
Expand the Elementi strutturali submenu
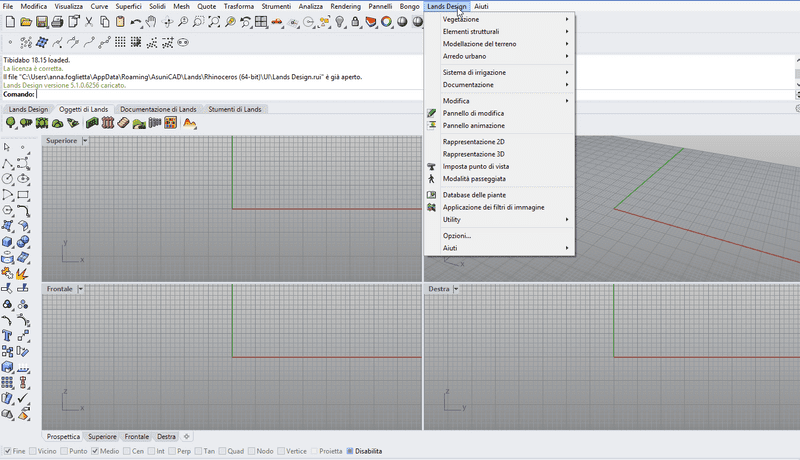click(x=499, y=32)
